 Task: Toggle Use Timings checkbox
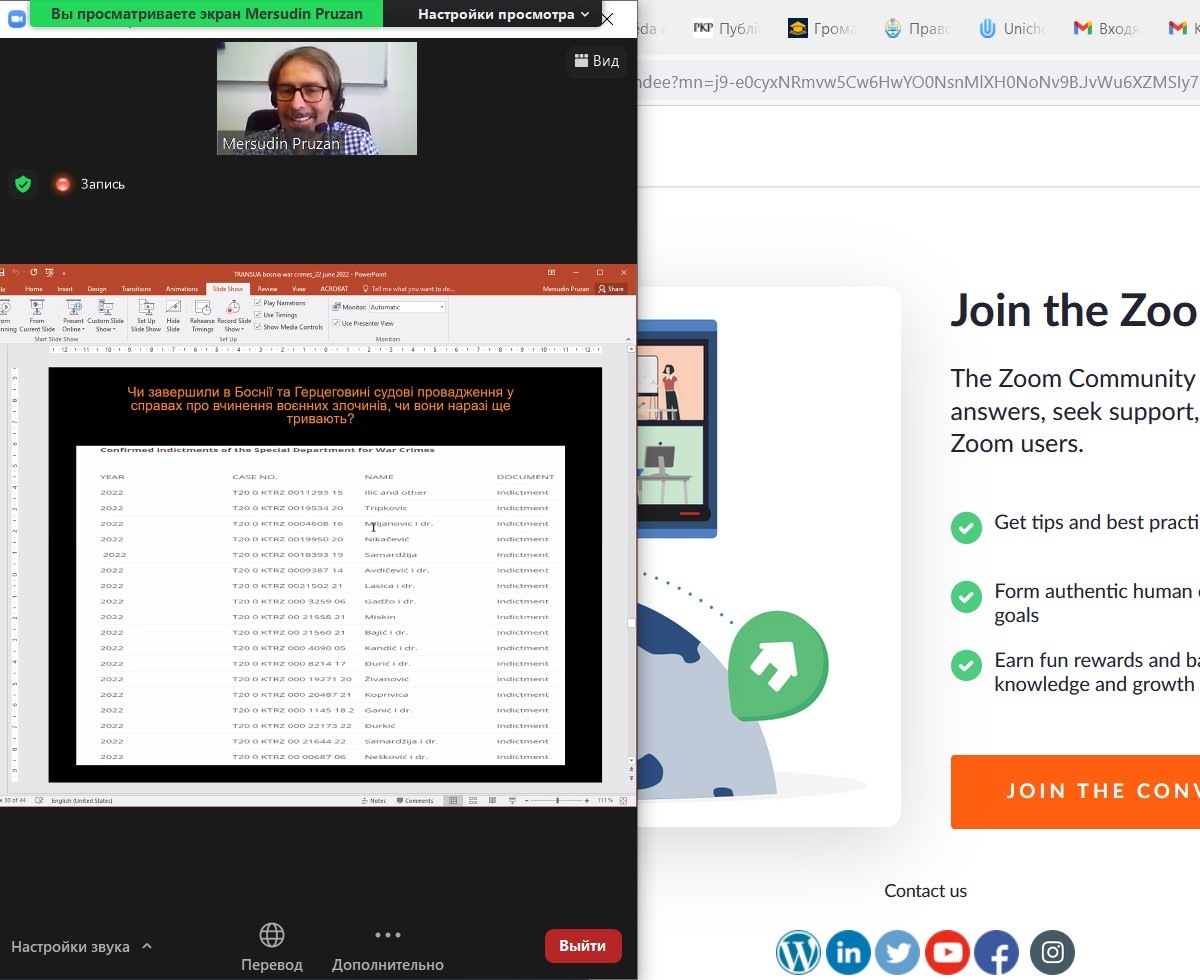[258, 315]
